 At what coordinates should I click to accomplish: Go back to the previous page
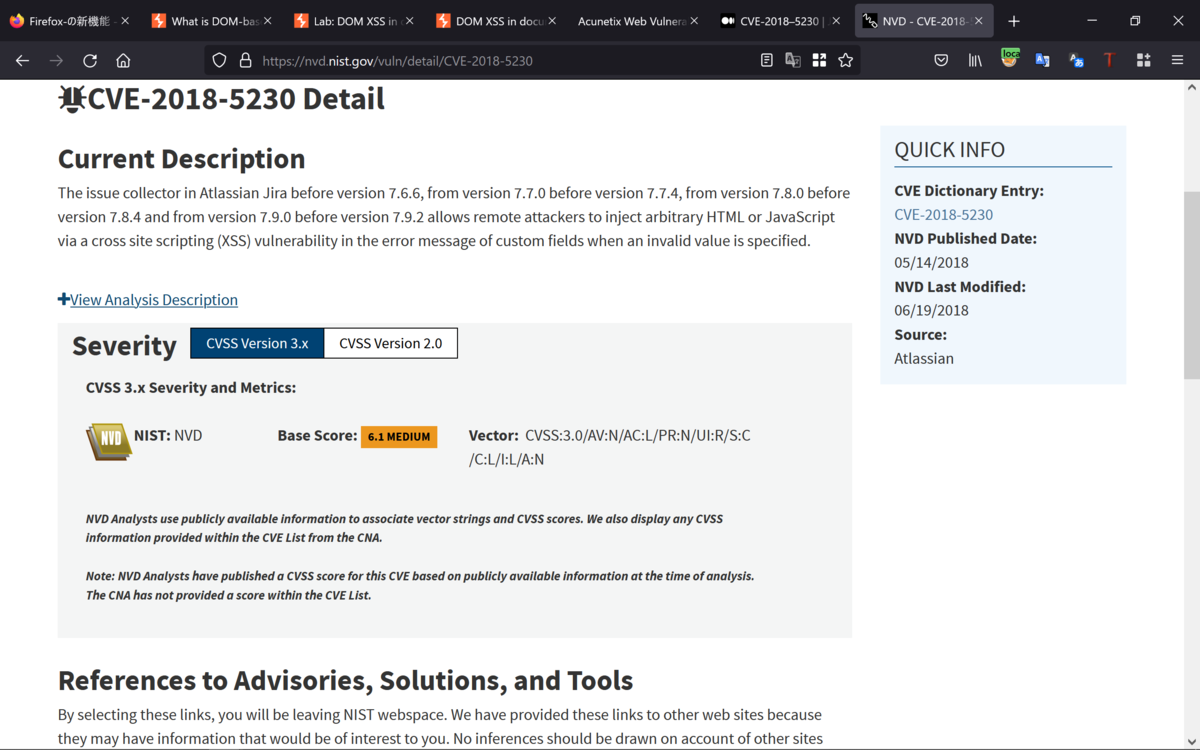(22, 61)
